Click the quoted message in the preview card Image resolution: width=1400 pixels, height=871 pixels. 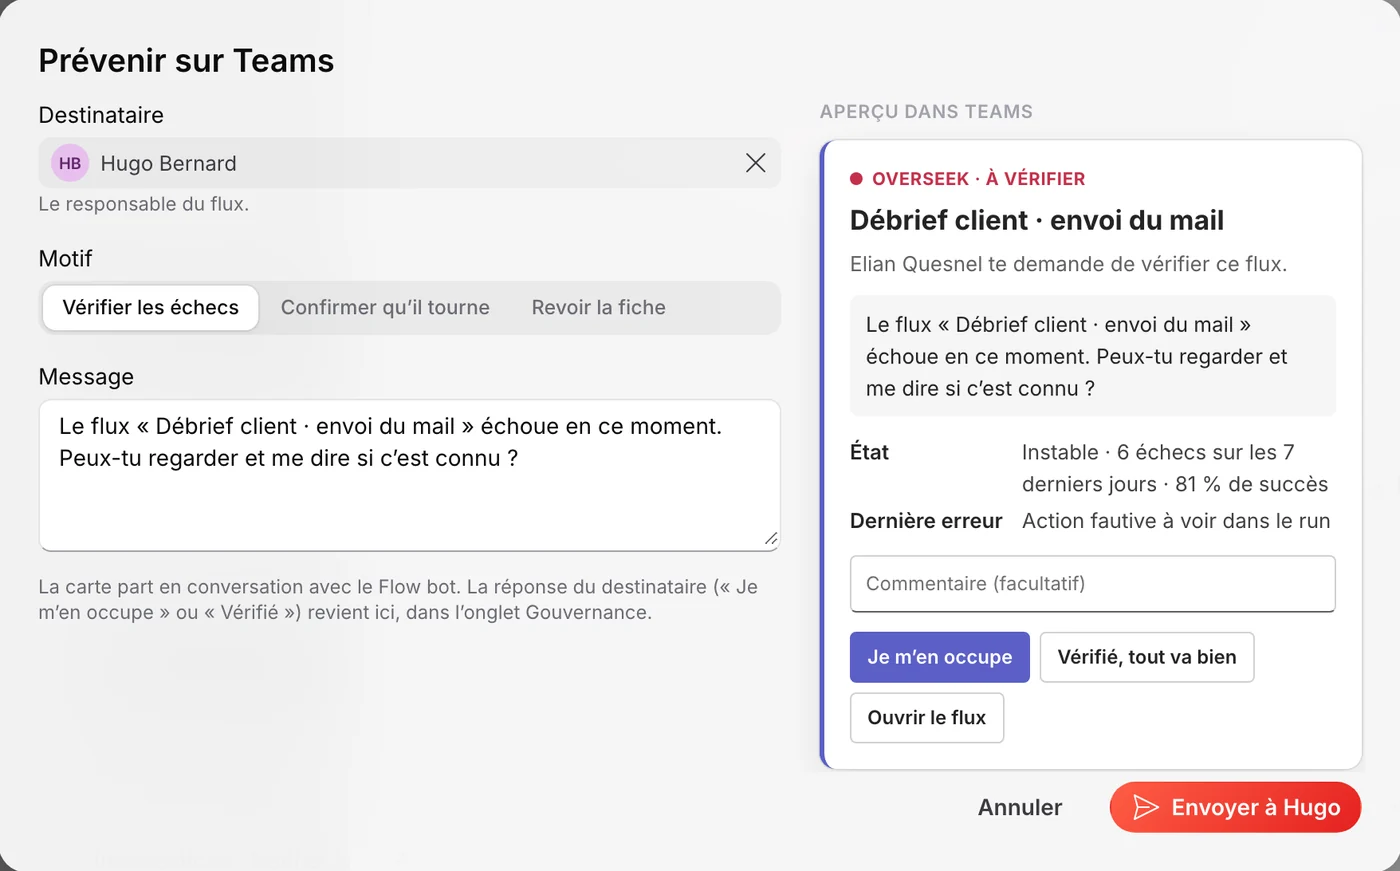pos(1092,356)
